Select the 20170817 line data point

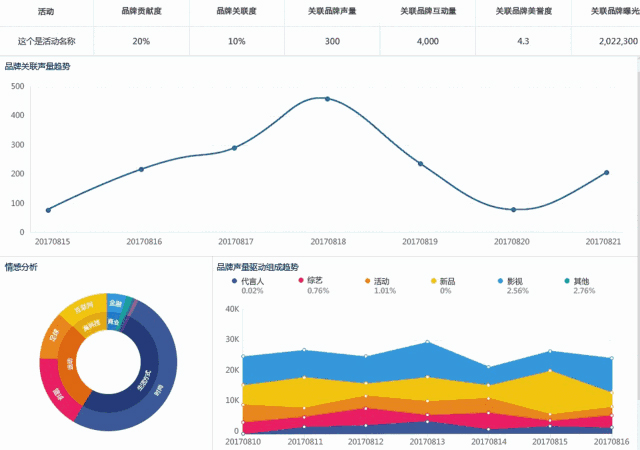pos(234,148)
